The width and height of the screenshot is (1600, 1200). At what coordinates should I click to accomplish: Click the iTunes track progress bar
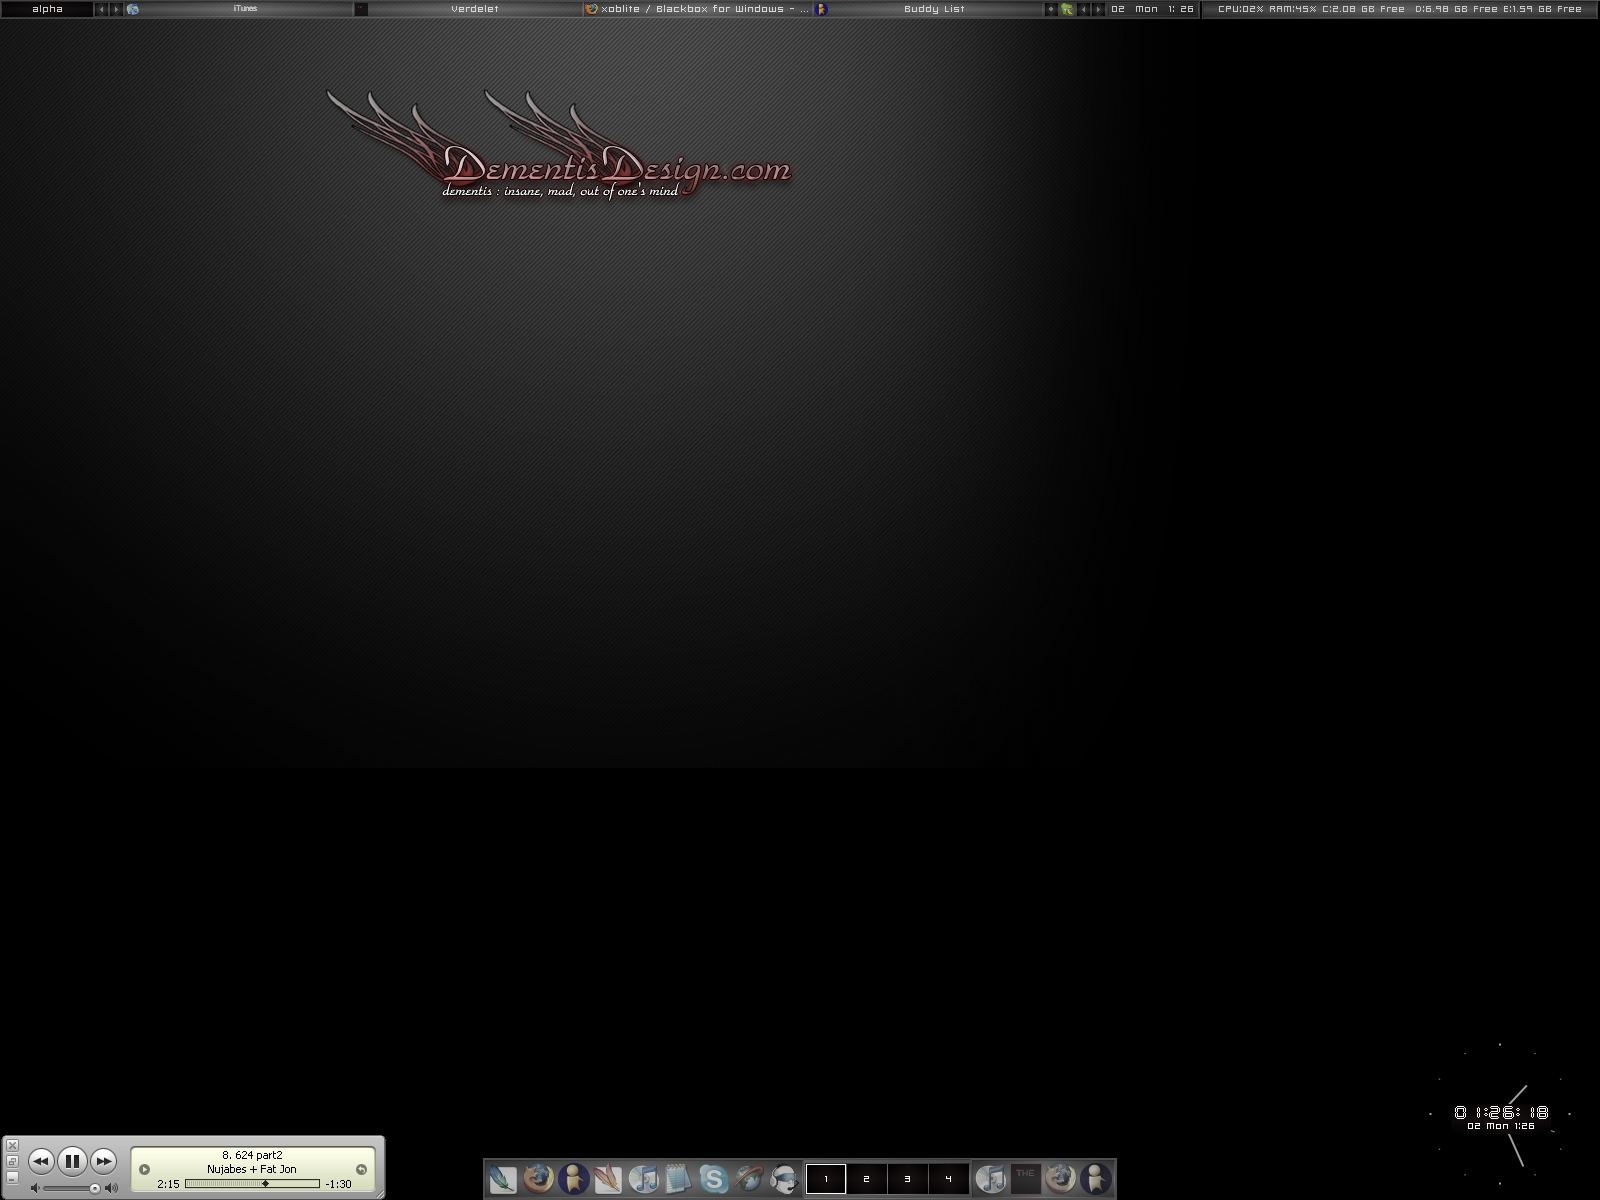[x=252, y=1184]
